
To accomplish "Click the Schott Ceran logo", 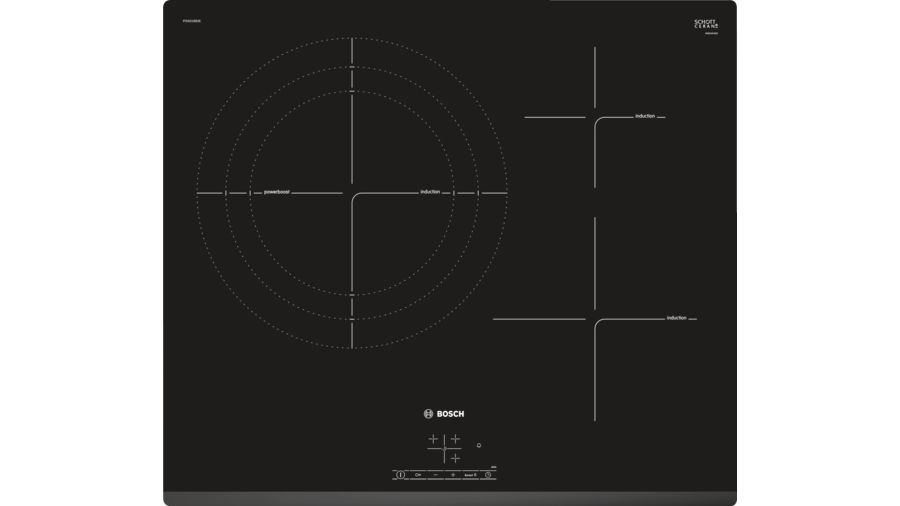I will click(x=707, y=23).
